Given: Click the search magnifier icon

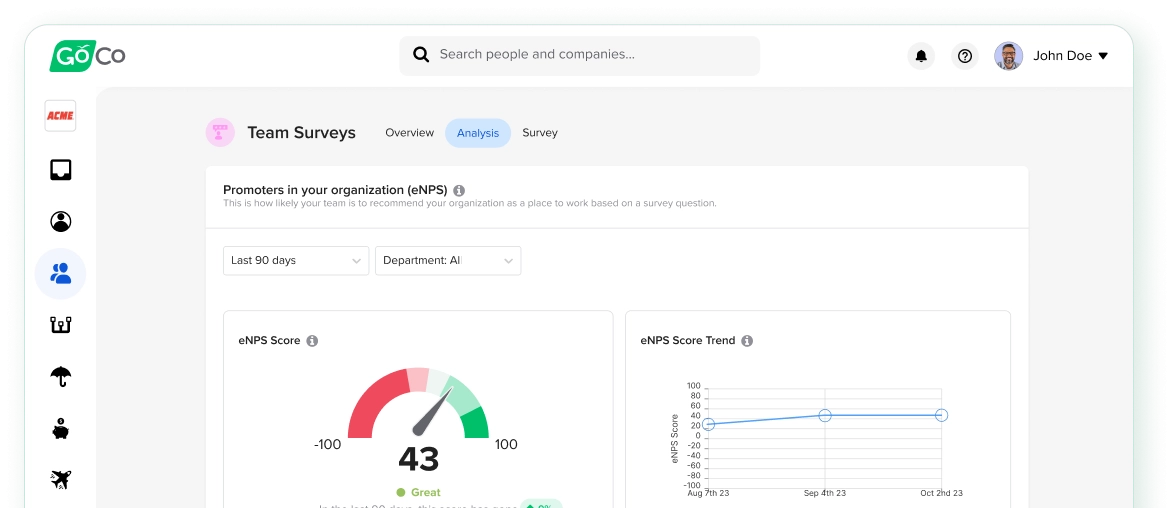Looking at the screenshot, I should pos(421,54).
